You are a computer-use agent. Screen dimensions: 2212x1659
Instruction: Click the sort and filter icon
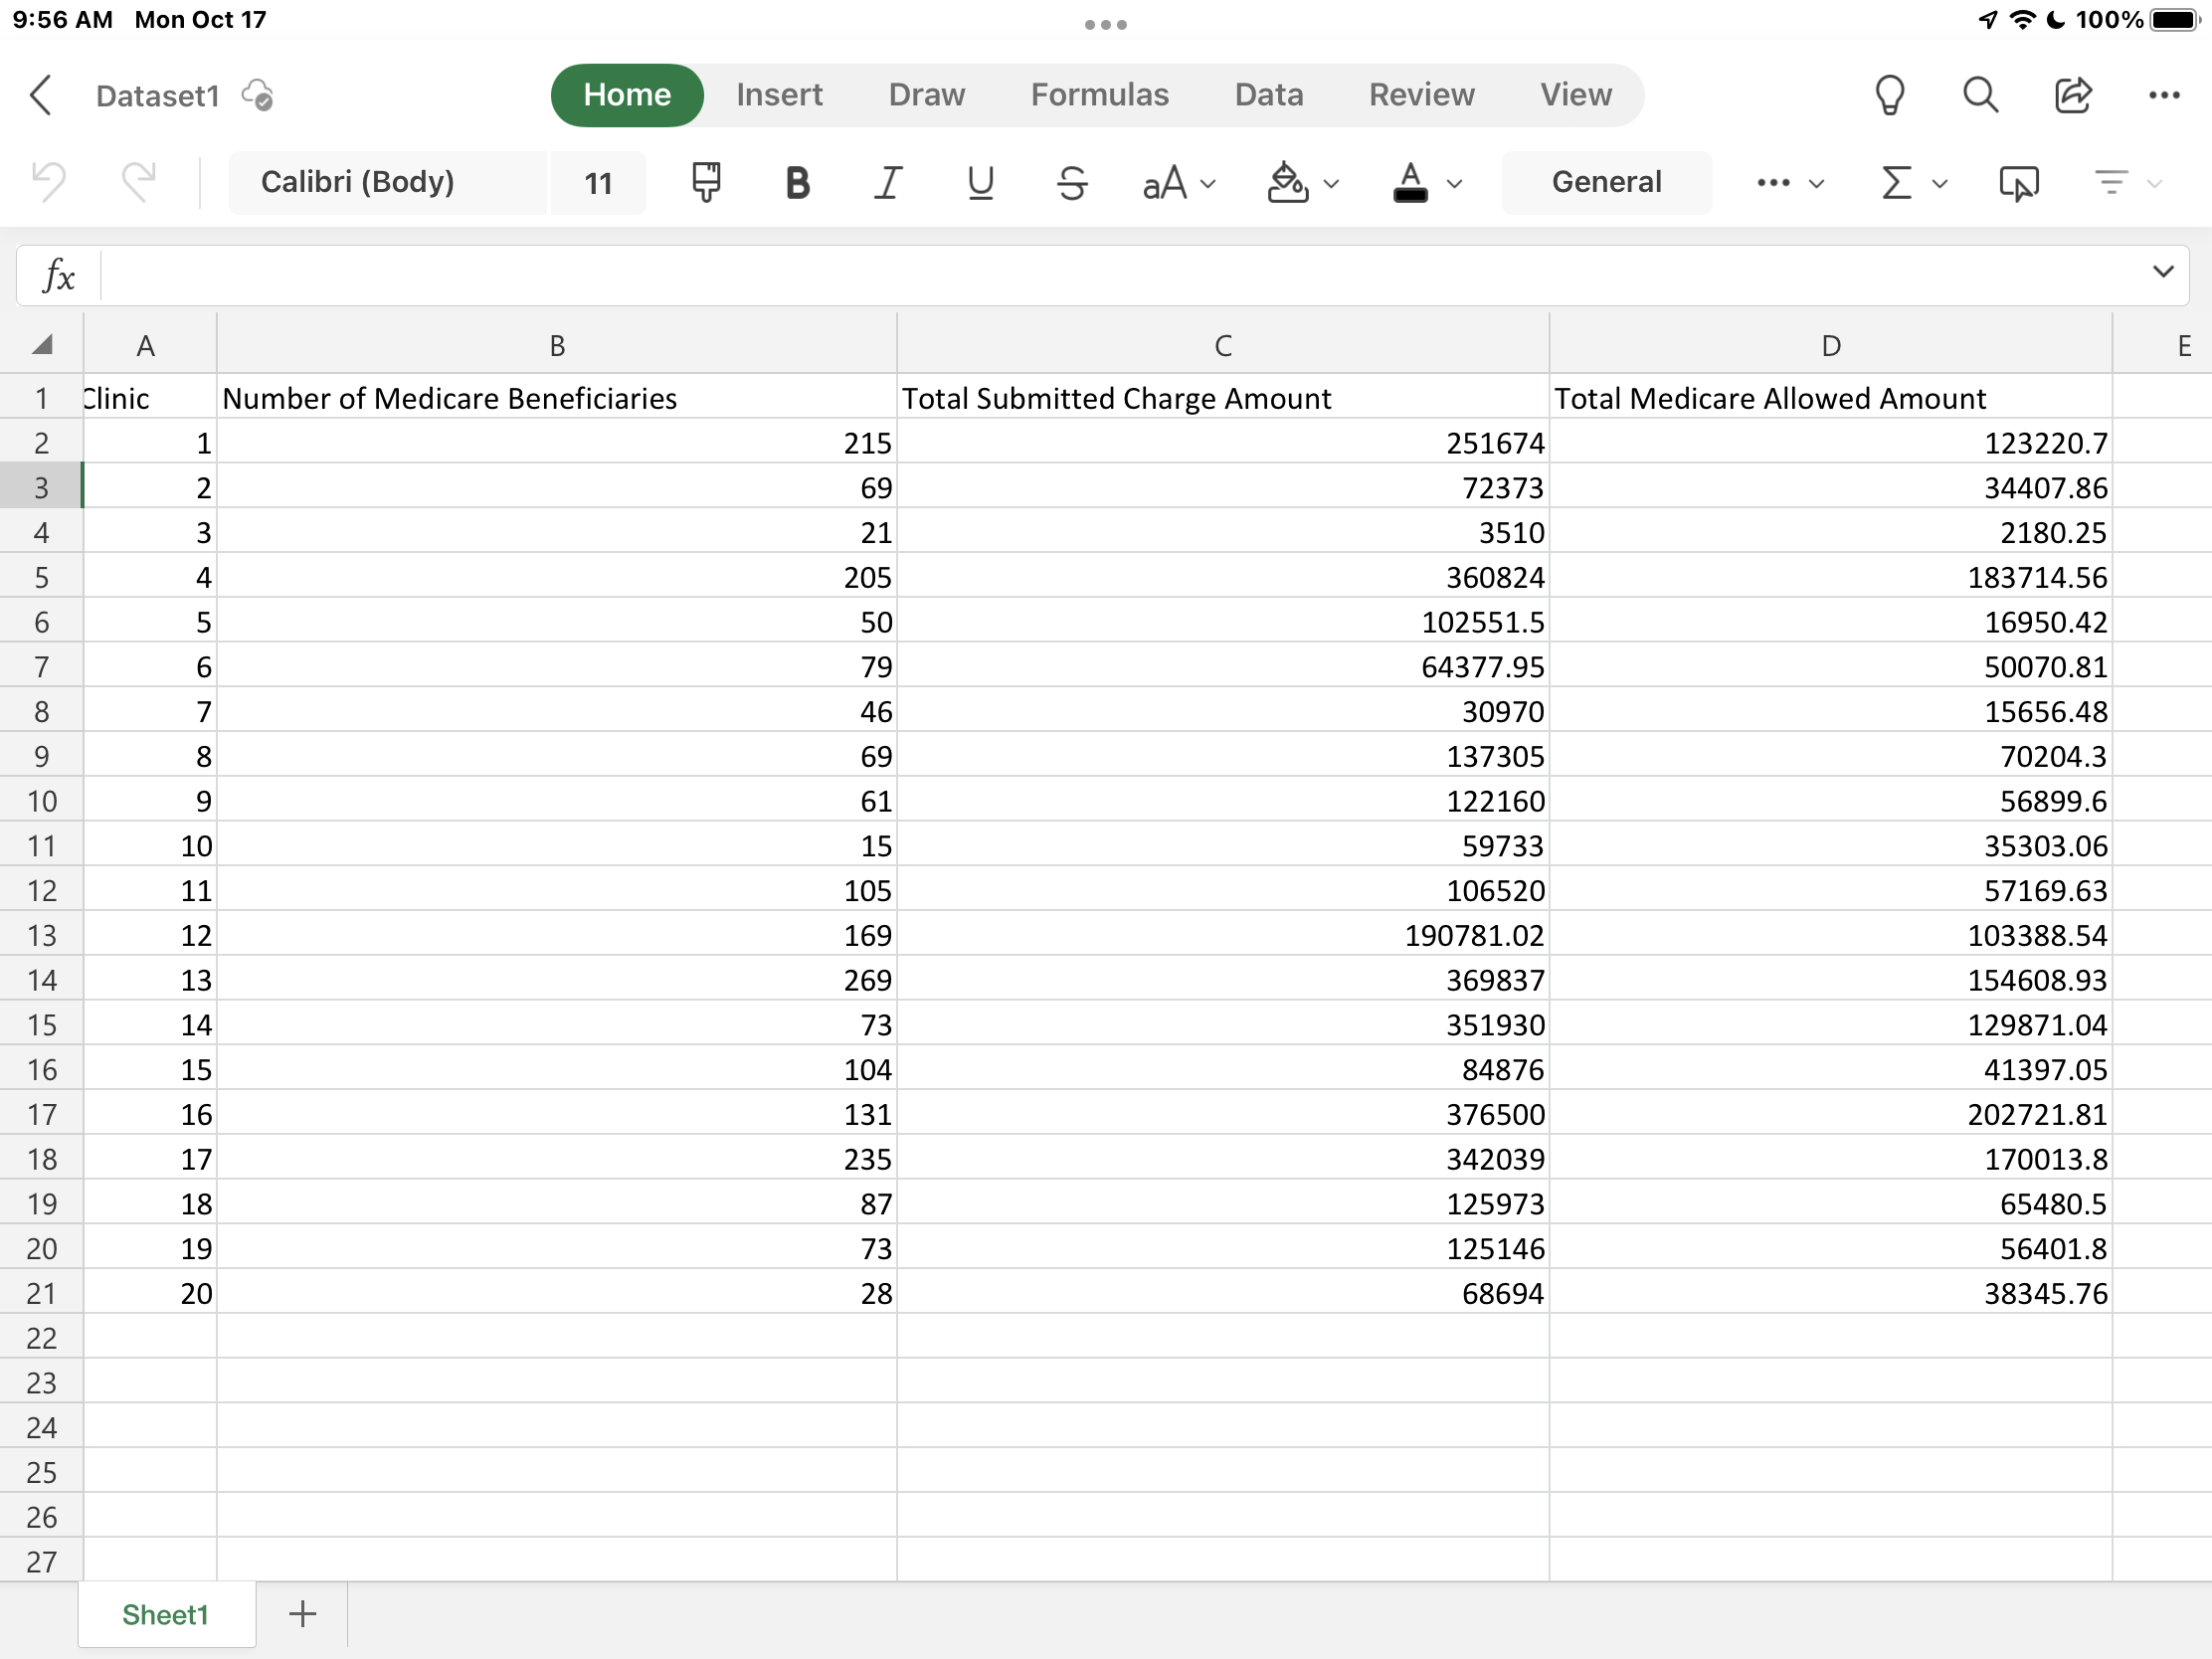click(x=2113, y=183)
